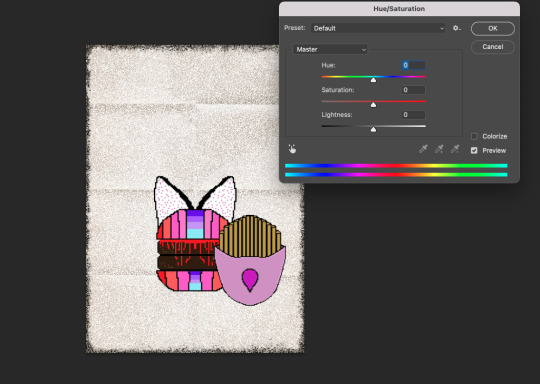Click the Lightness value input field
540x384 pixels.
click(414, 115)
